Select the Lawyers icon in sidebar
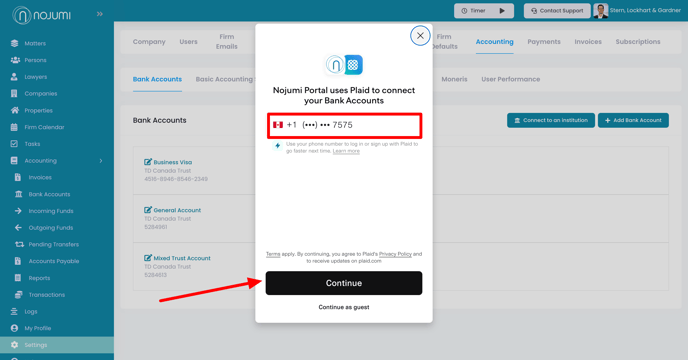688x360 pixels. 14,77
